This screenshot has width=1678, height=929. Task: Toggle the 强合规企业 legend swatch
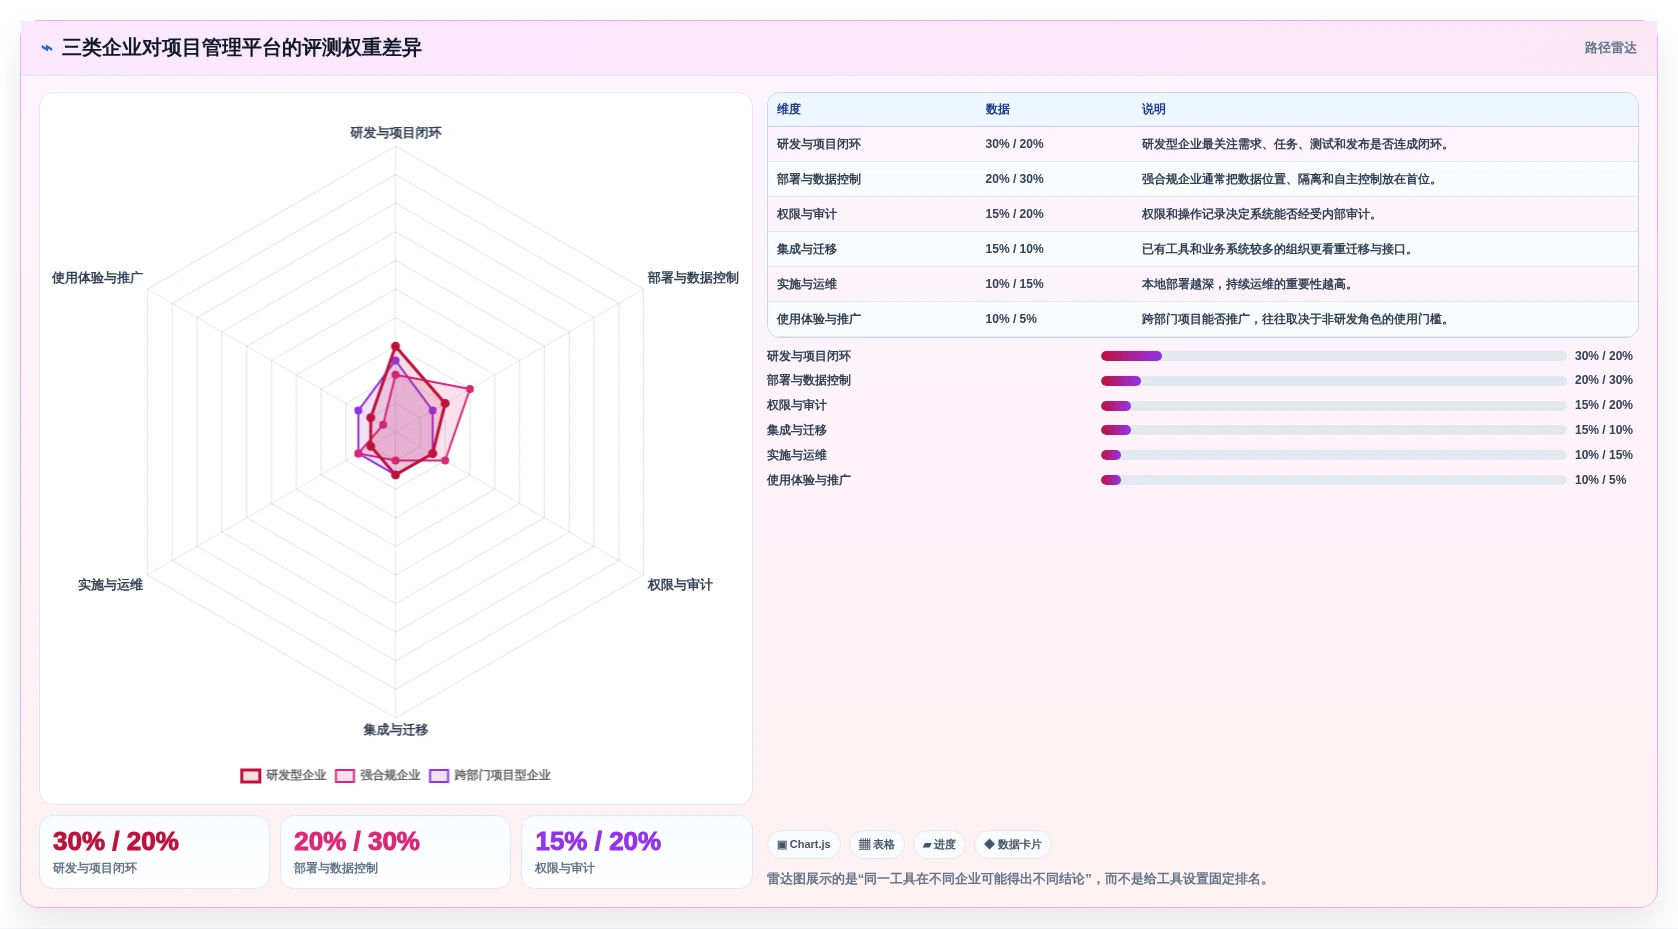coord(345,775)
